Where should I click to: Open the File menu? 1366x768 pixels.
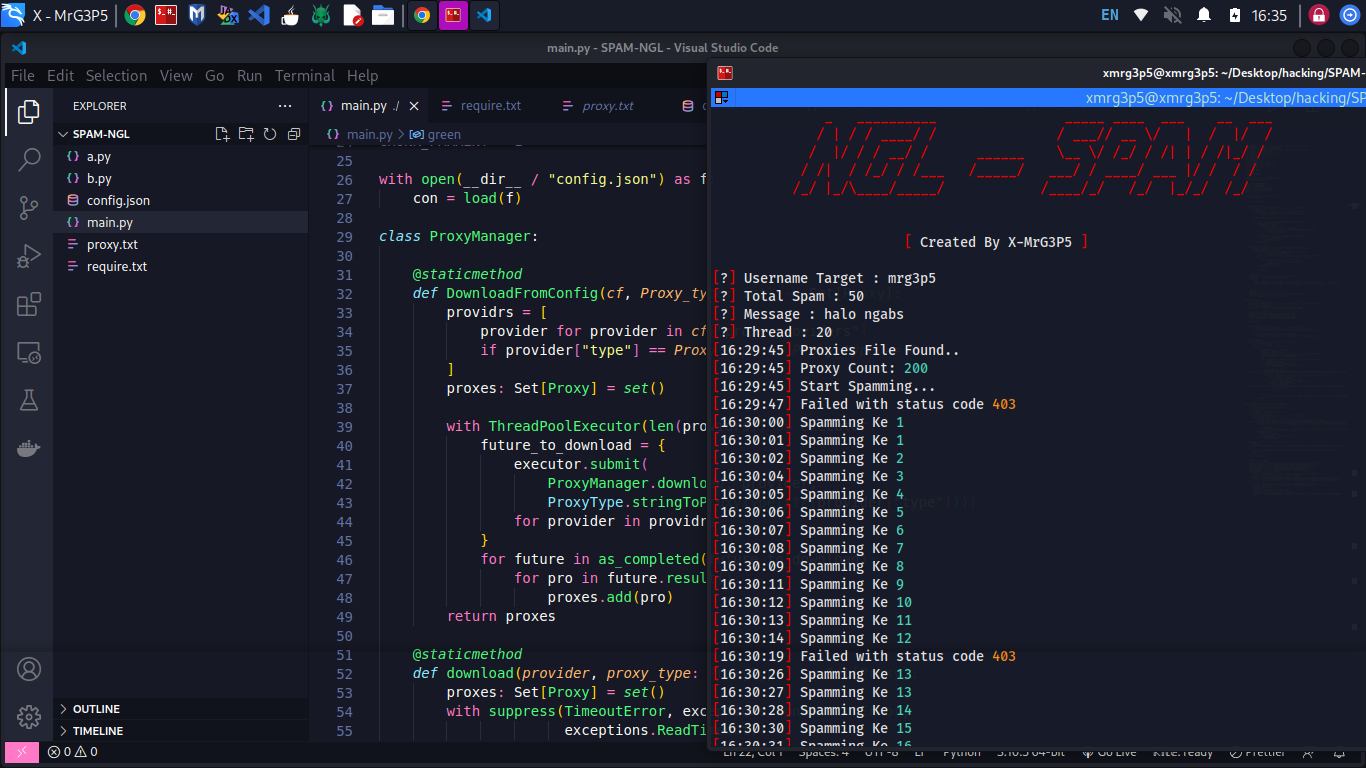22,76
